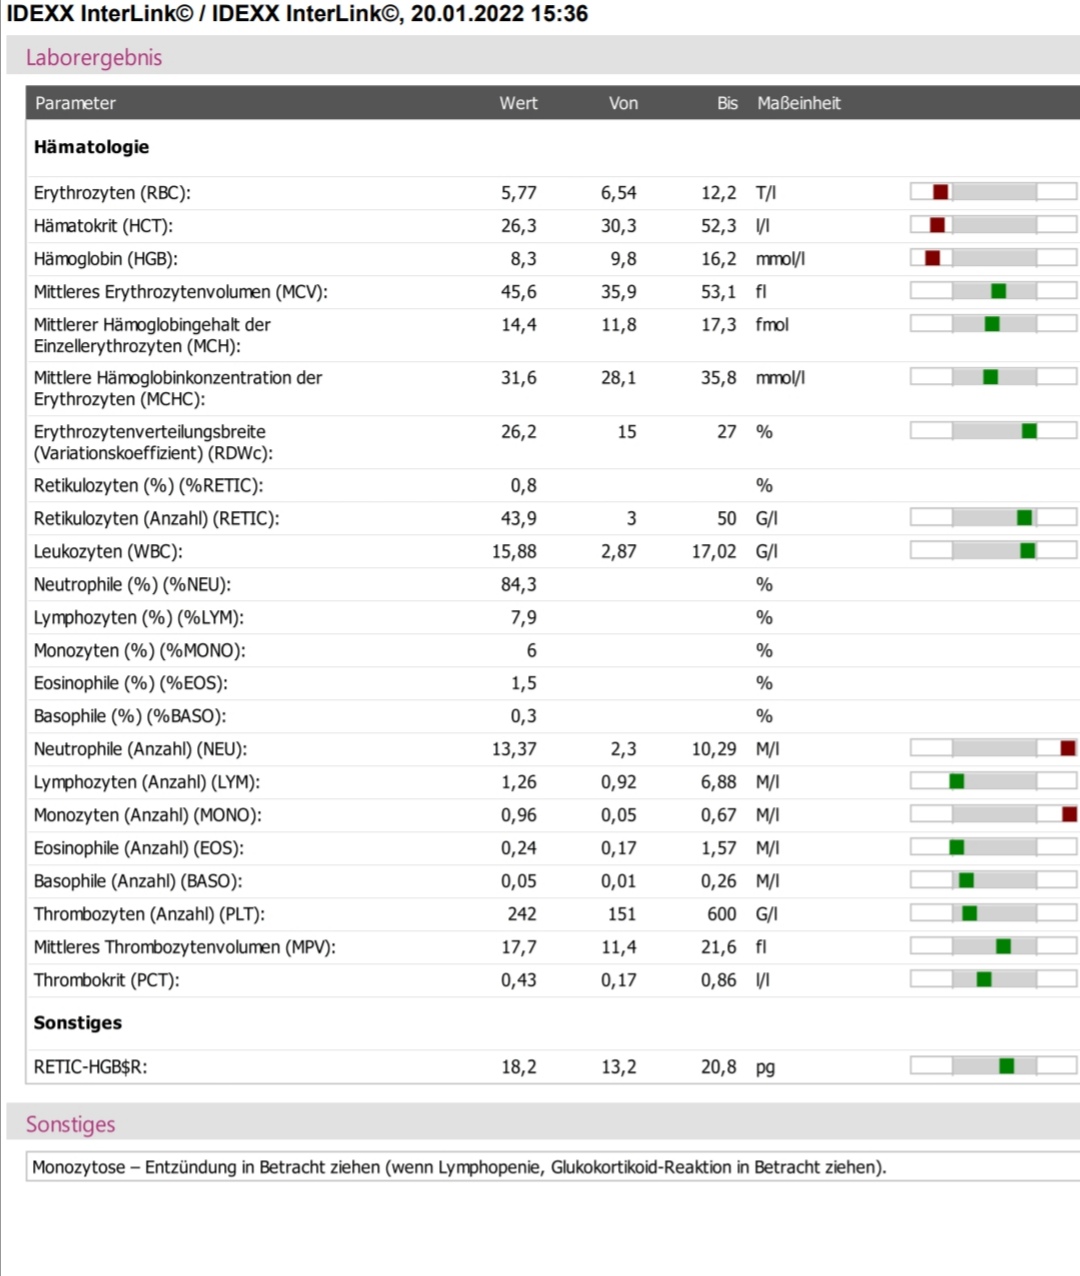Click the range bar for Hämatokrit
This screenshot has width=1080, height=1276.
point(993,225)
